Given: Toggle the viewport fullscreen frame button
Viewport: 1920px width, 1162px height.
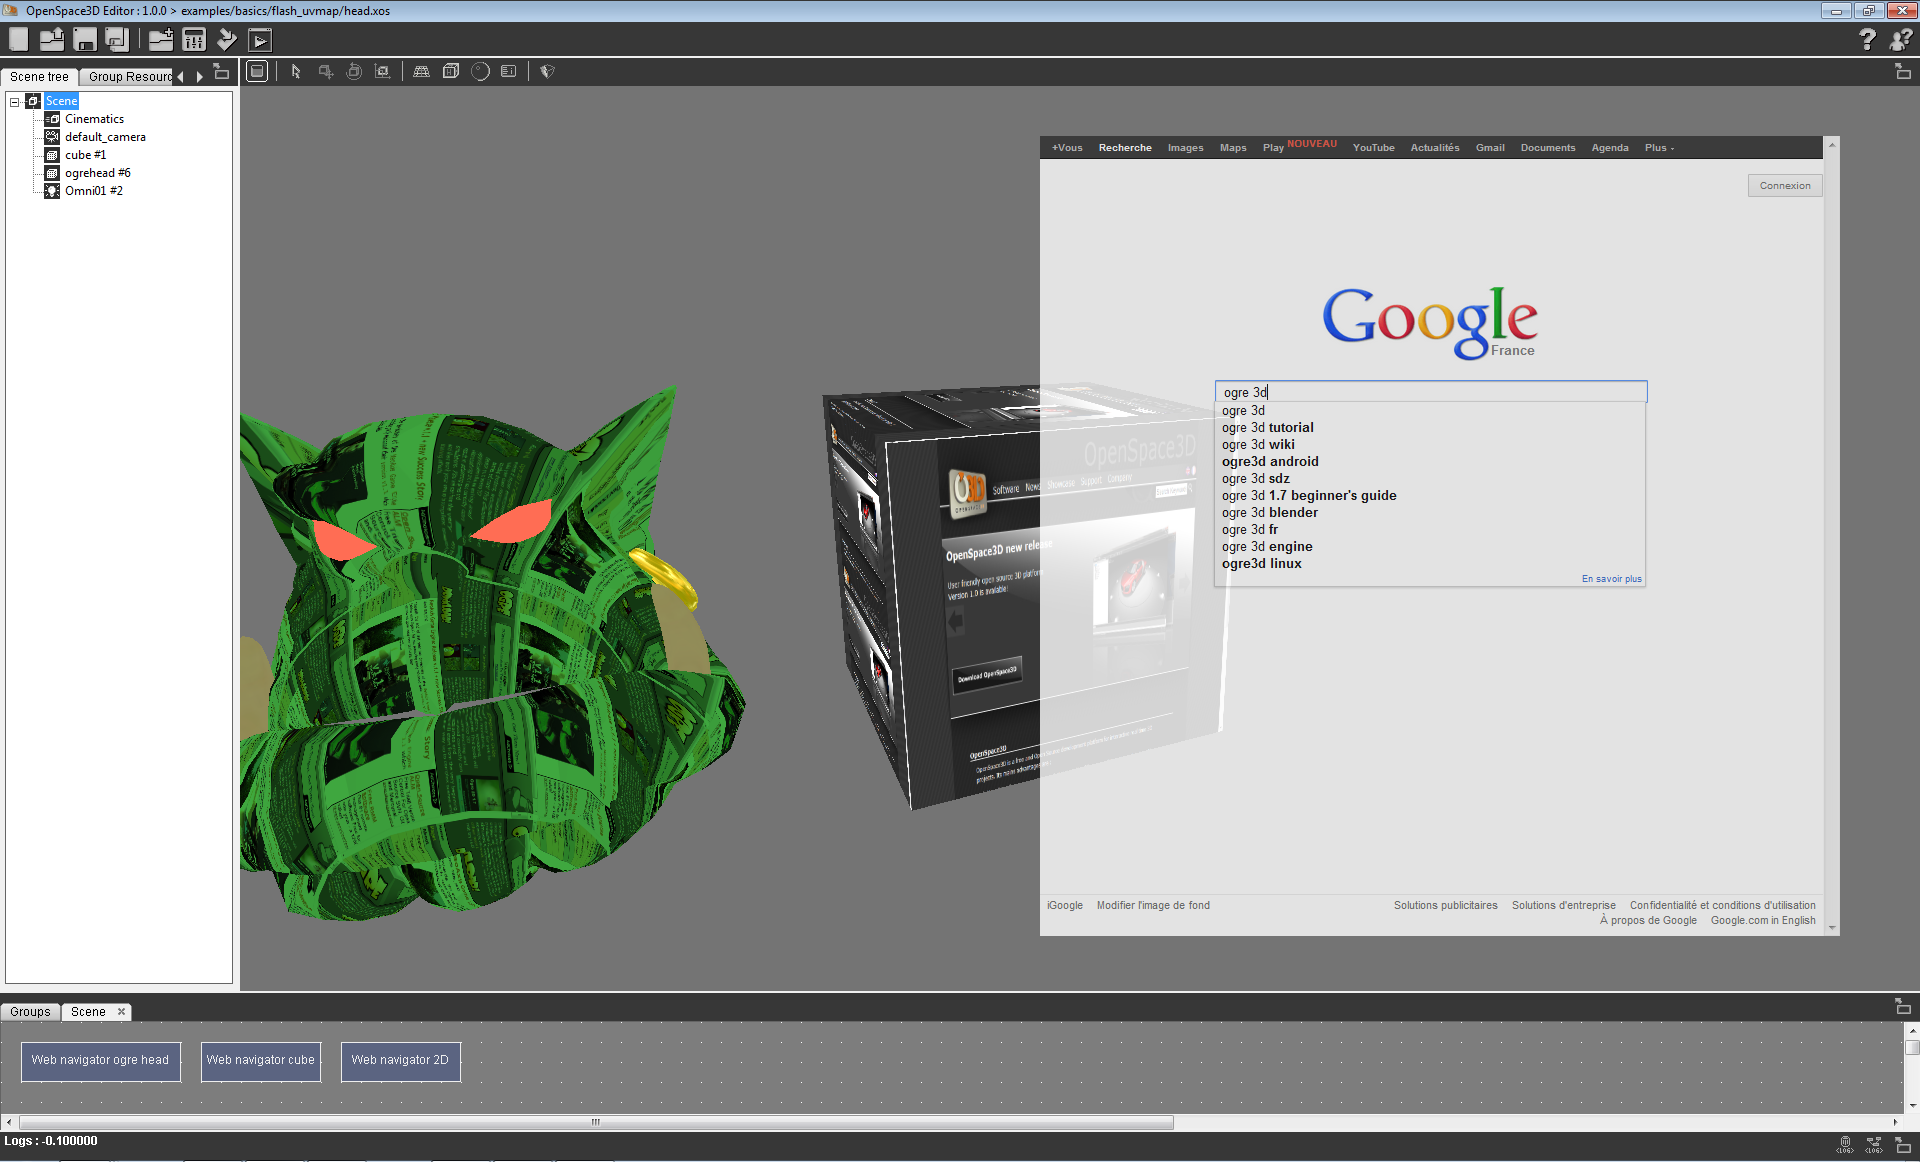Looking at the screenshot, I should (x=257, y=72).
